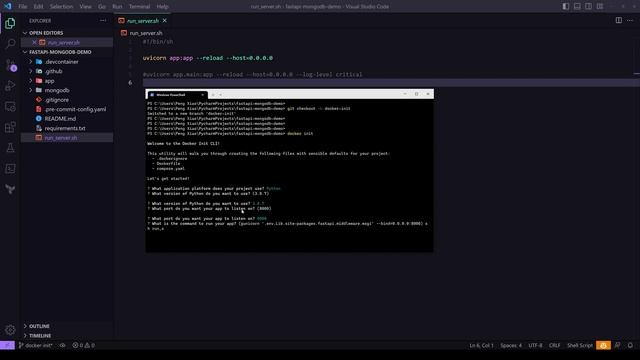Open the Selection menu

click(61, 7)
